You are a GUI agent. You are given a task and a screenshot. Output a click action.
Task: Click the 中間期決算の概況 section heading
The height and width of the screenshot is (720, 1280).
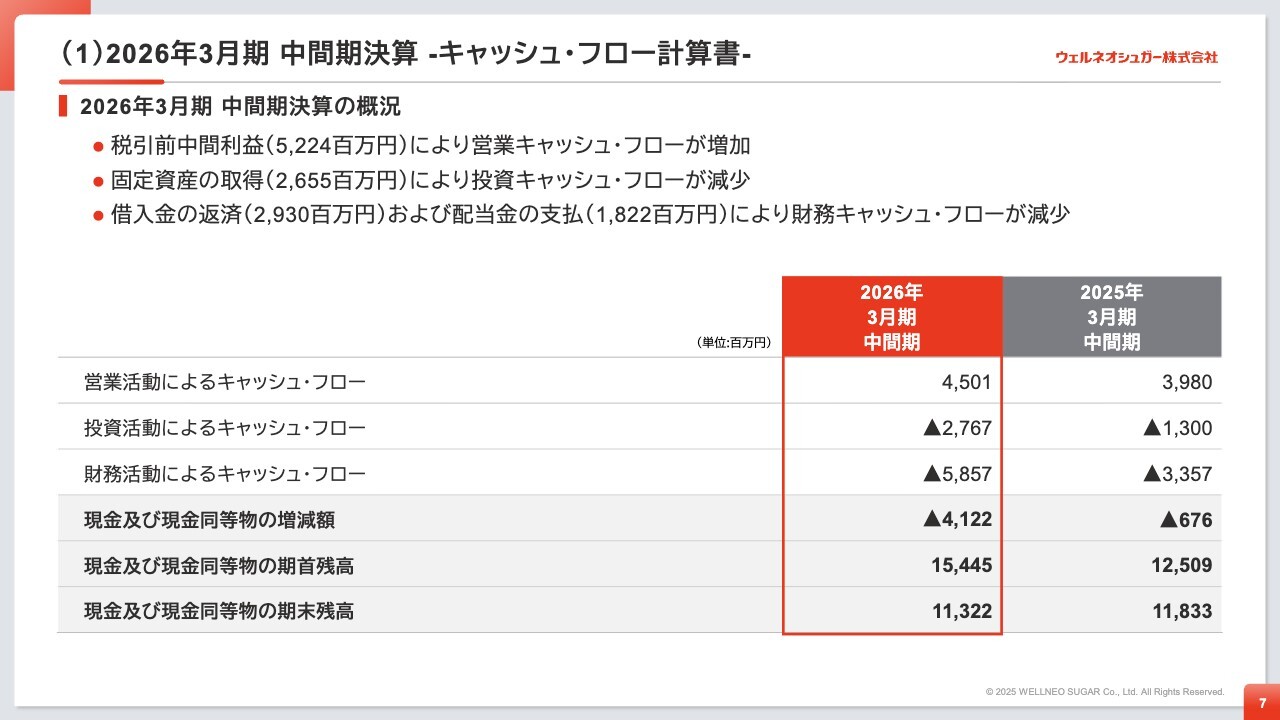[240, 107]
